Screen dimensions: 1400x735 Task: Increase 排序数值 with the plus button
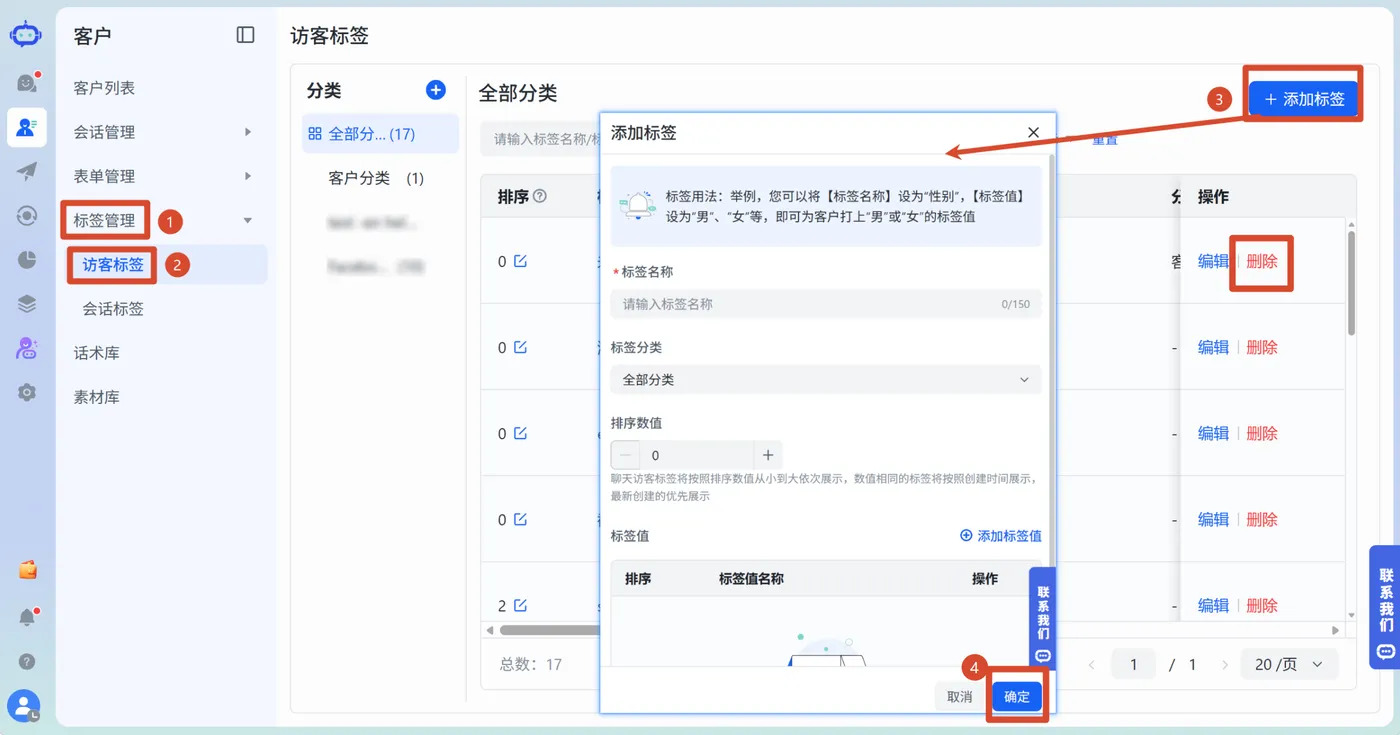(x=768, y=455)
